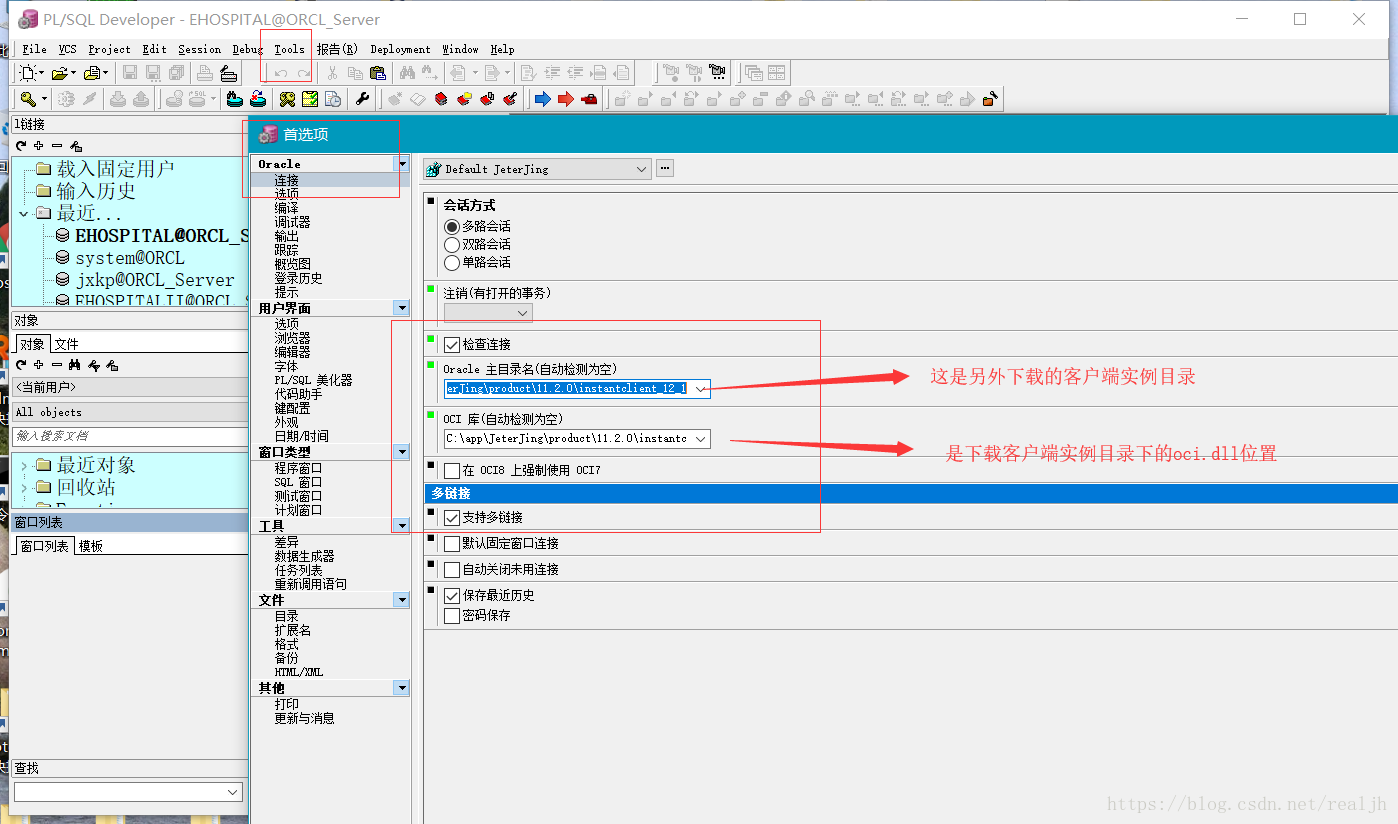Open Oracle 主目录名 path dropdown arrow

[x=700, y=389]
